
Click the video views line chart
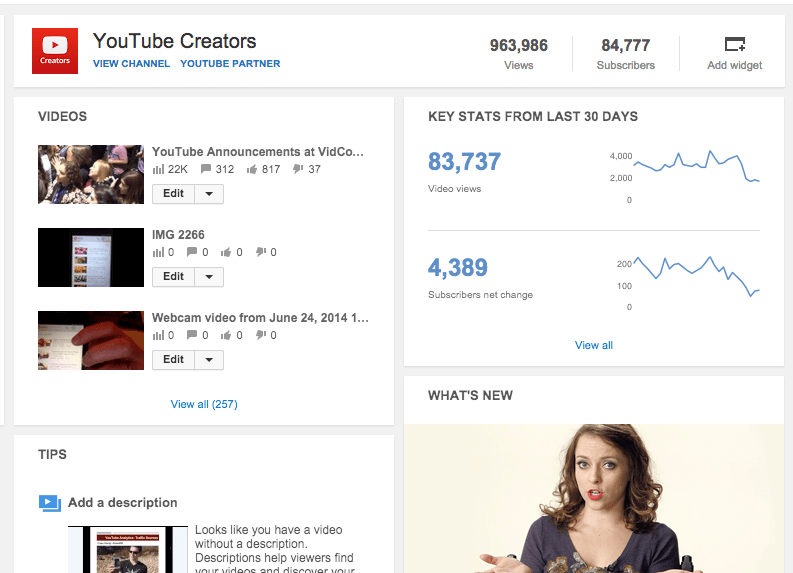pyautogui.click(x=697, y=170)
